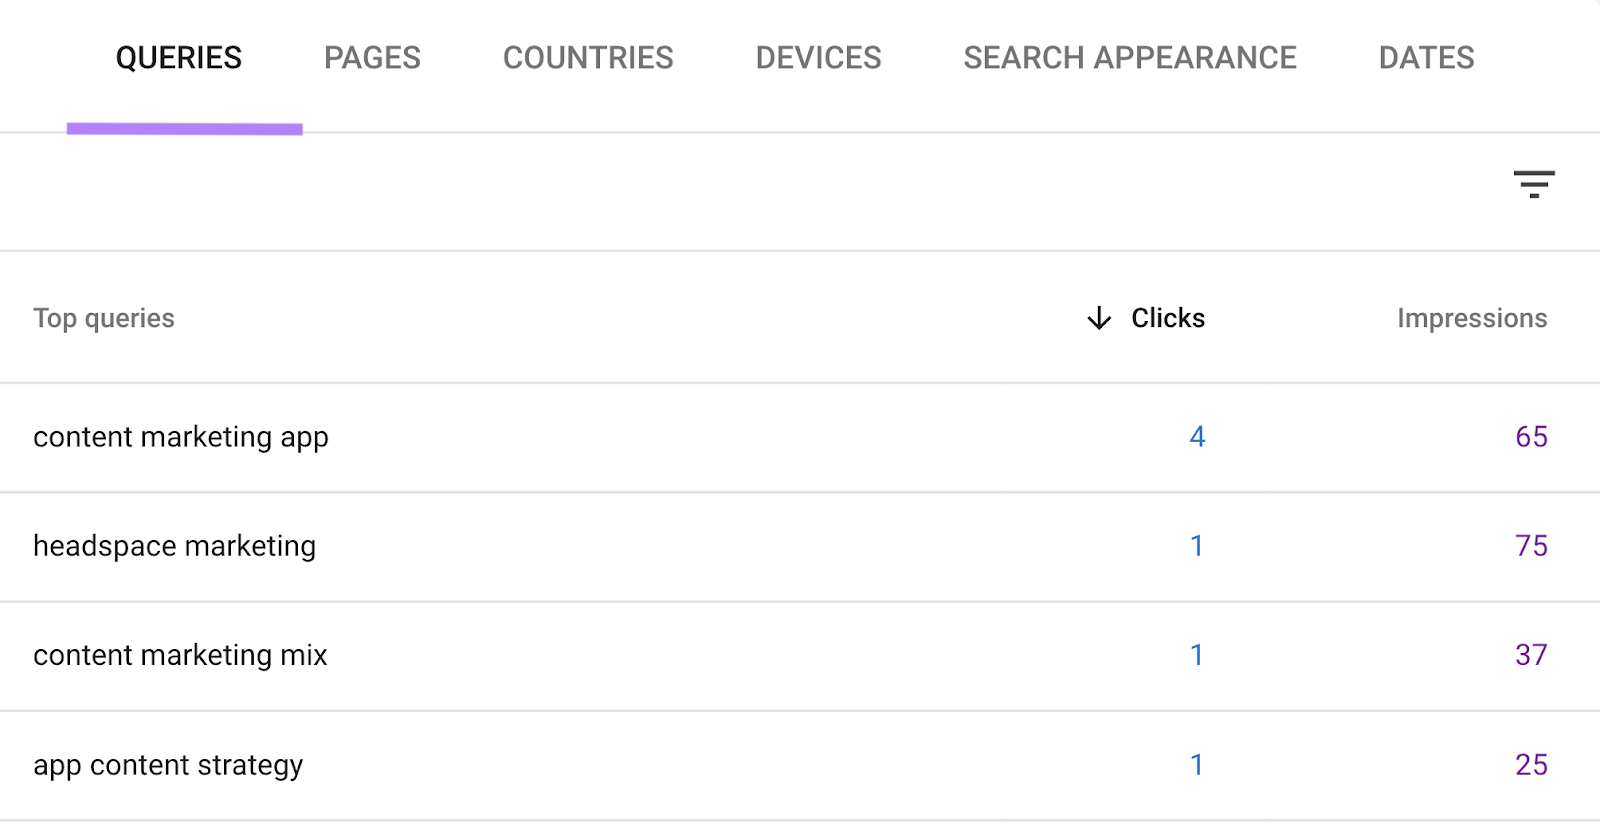Image resolution: width=1600 pixels, height=825 pixels.
Task: Open the query 'headspace marketing'
Action: 174,546
